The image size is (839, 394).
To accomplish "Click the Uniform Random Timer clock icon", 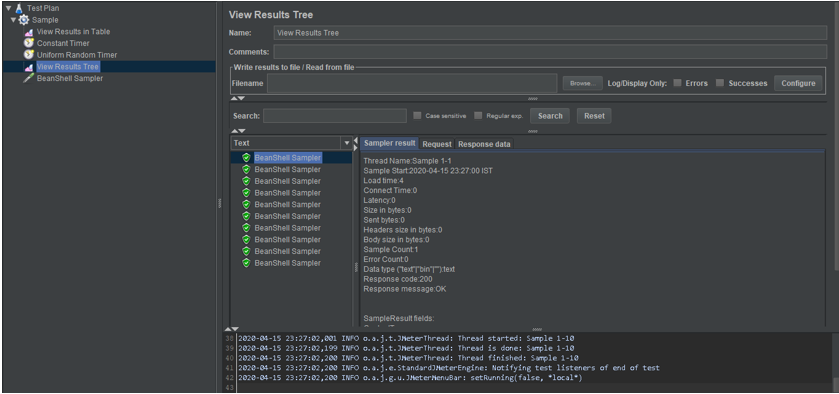I will [29, 55].
